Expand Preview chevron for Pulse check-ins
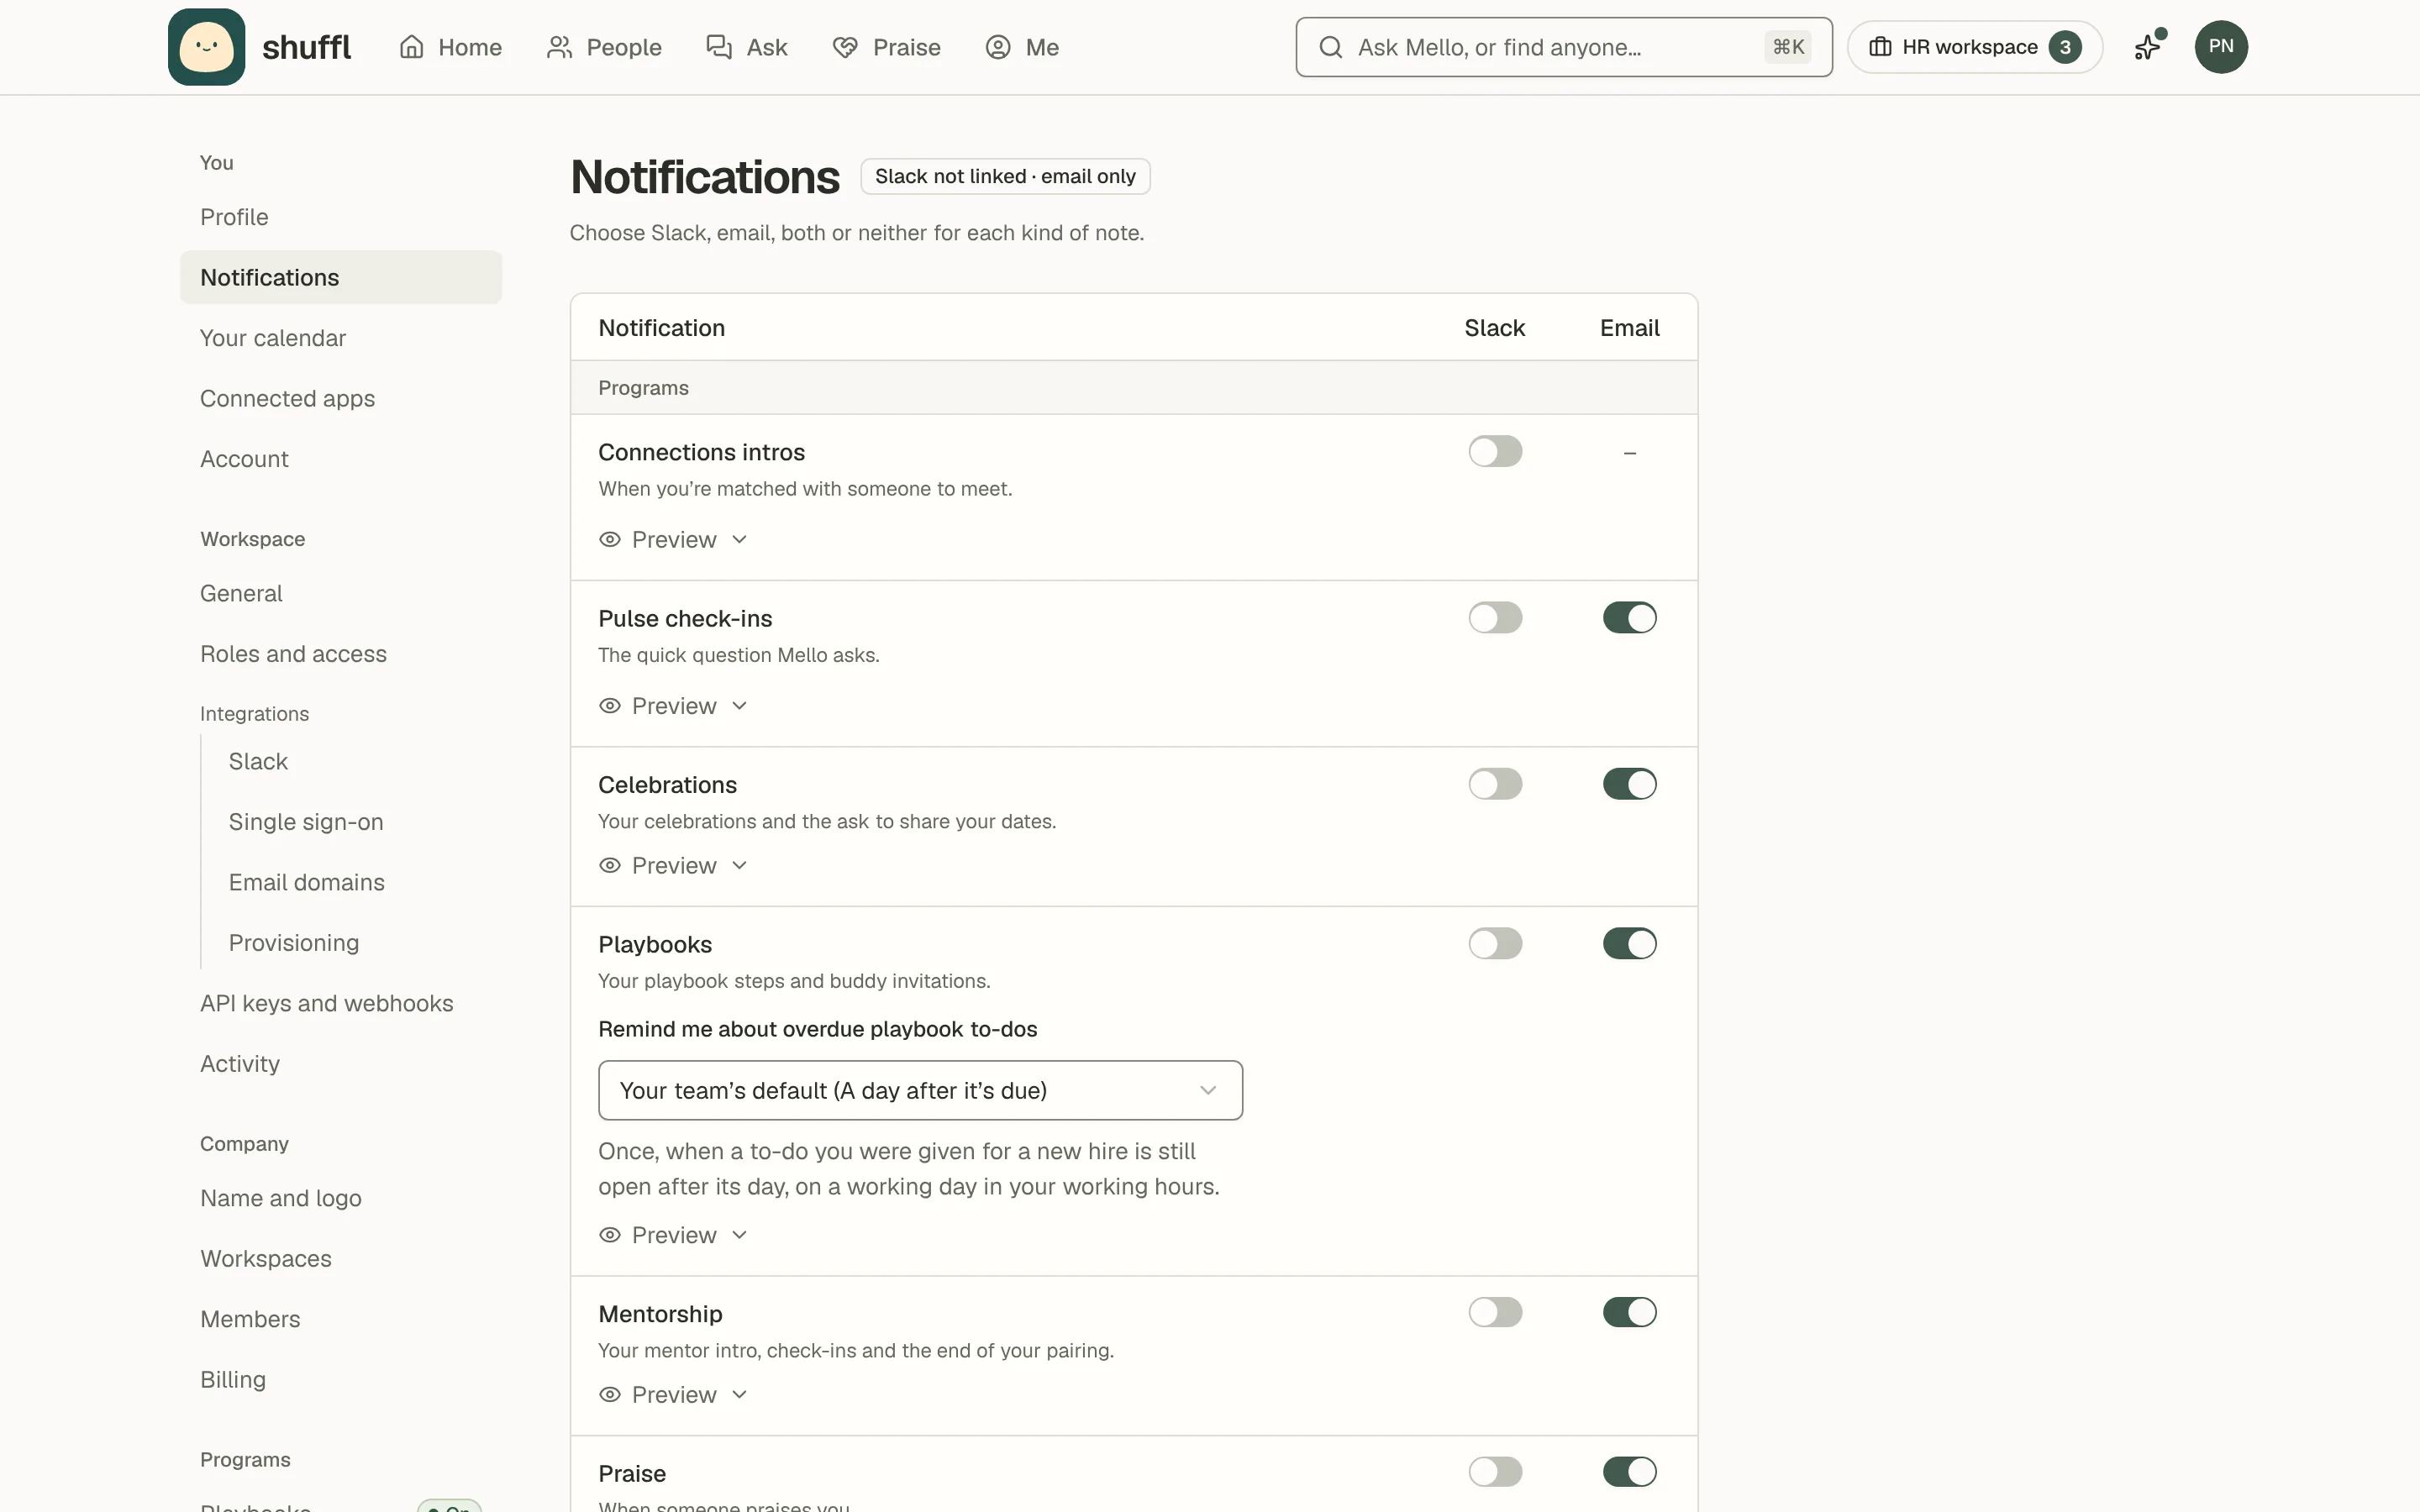2420x1512 pixels. [x=740, y=706]
